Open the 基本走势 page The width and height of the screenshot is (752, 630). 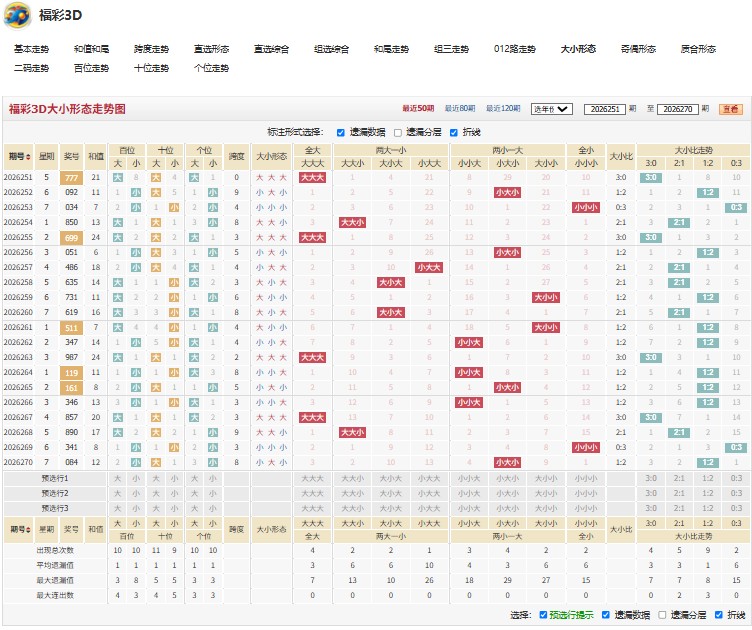click(x=31, y=49)
